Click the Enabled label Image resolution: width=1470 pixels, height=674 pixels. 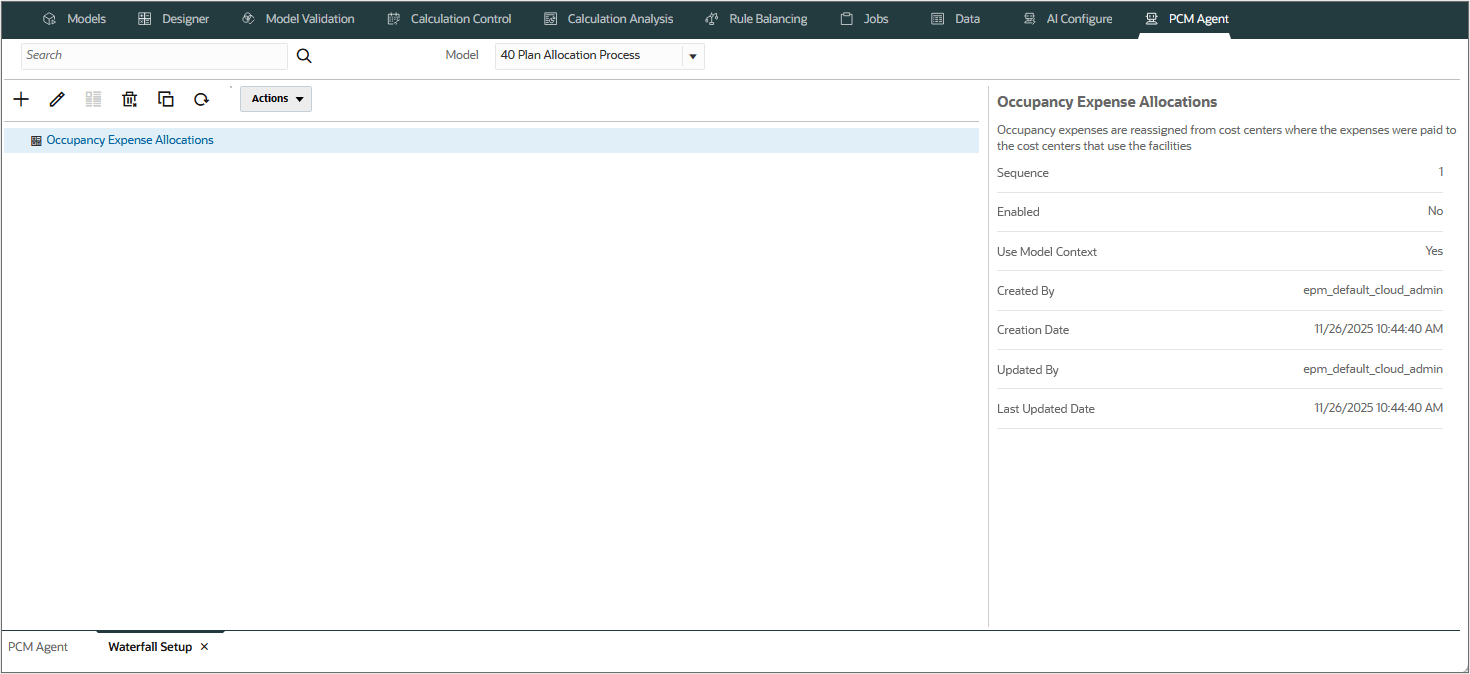coord(1018,212)
